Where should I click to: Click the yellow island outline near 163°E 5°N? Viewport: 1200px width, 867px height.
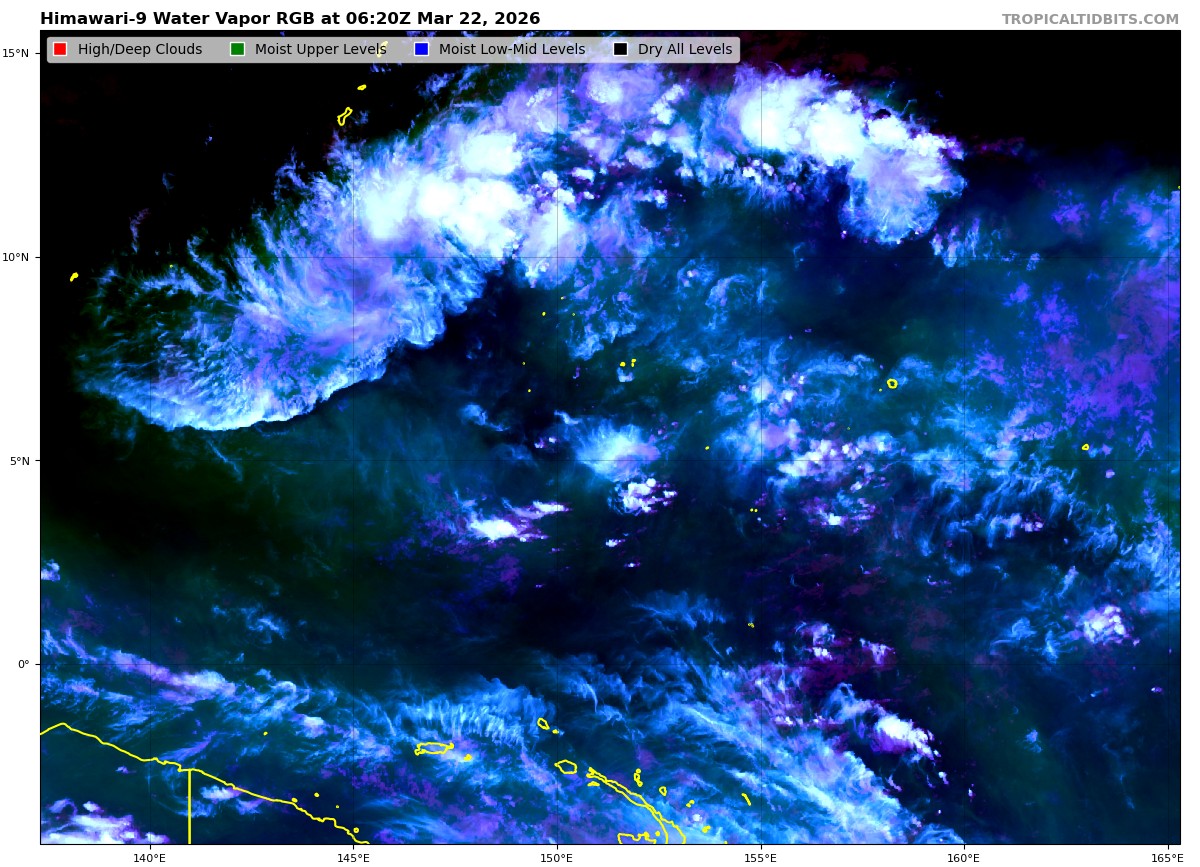[1085, 447]
